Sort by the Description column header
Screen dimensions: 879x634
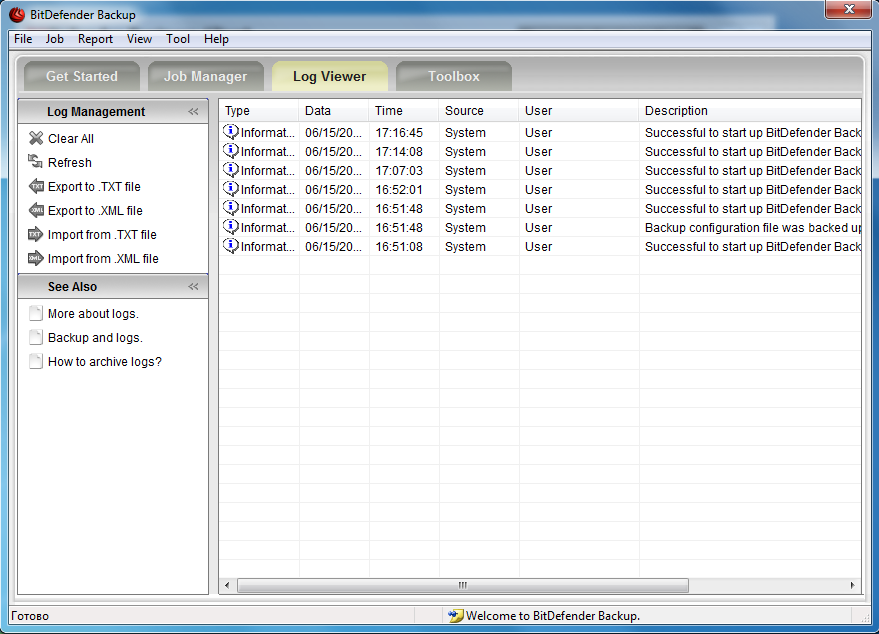[750, 111]
